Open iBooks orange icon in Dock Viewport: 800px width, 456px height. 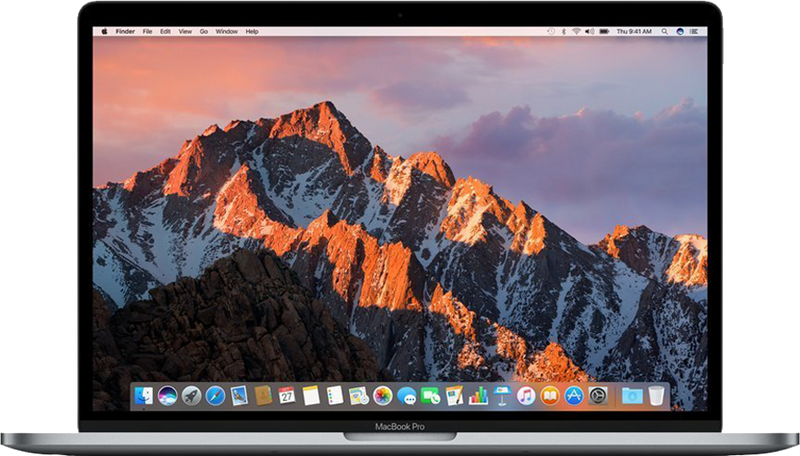(x=550, y=395)
